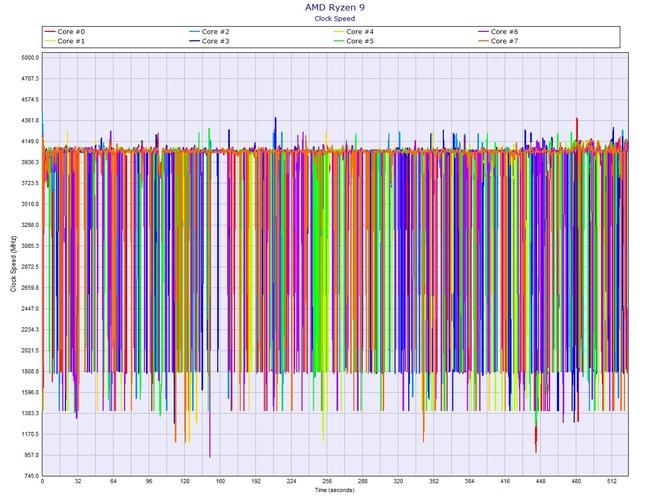
Task: Click the Clock Speed (MHz) axis label
Action: [13, 264]
